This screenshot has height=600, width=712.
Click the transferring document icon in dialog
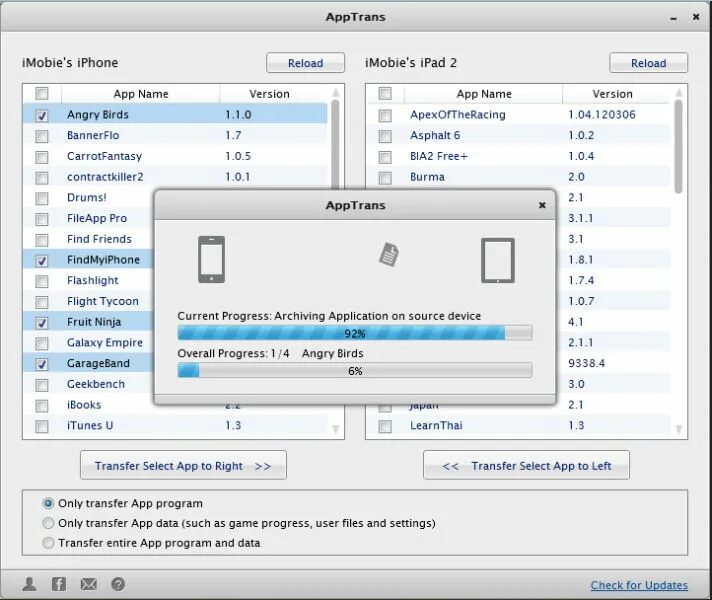click(389, 254)
